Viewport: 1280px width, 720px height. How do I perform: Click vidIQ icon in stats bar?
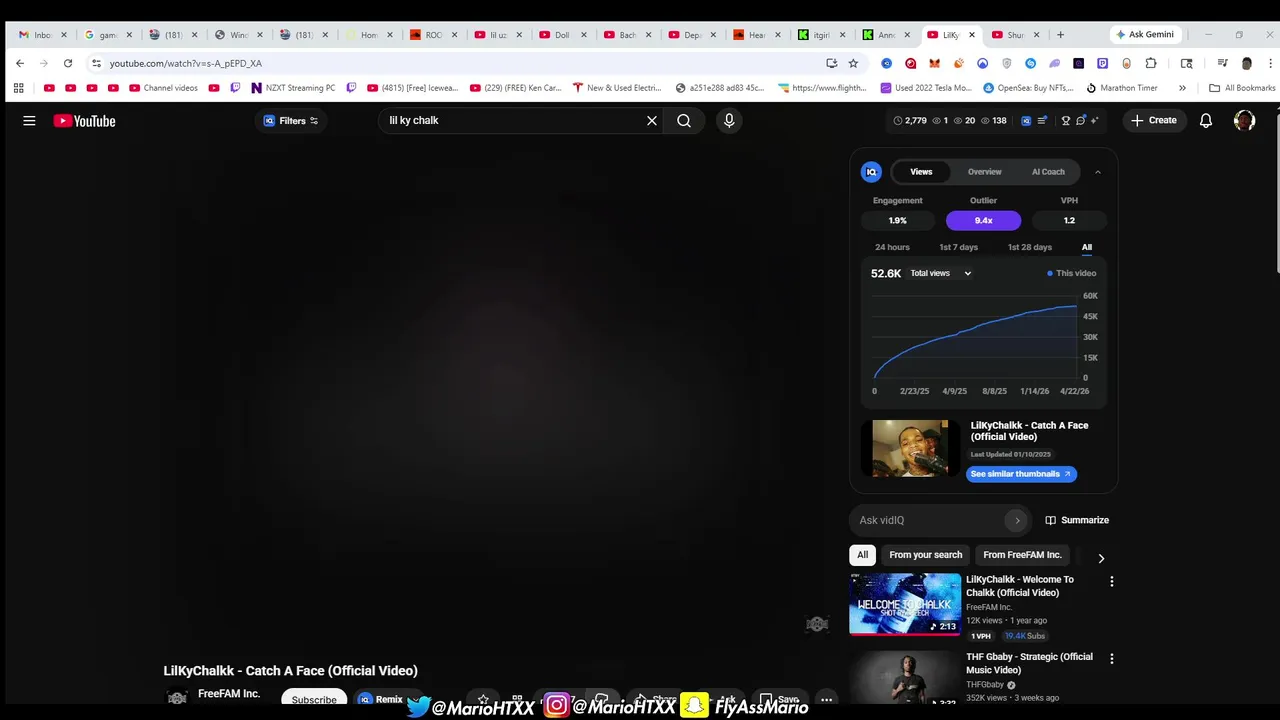coord(1026,121)
